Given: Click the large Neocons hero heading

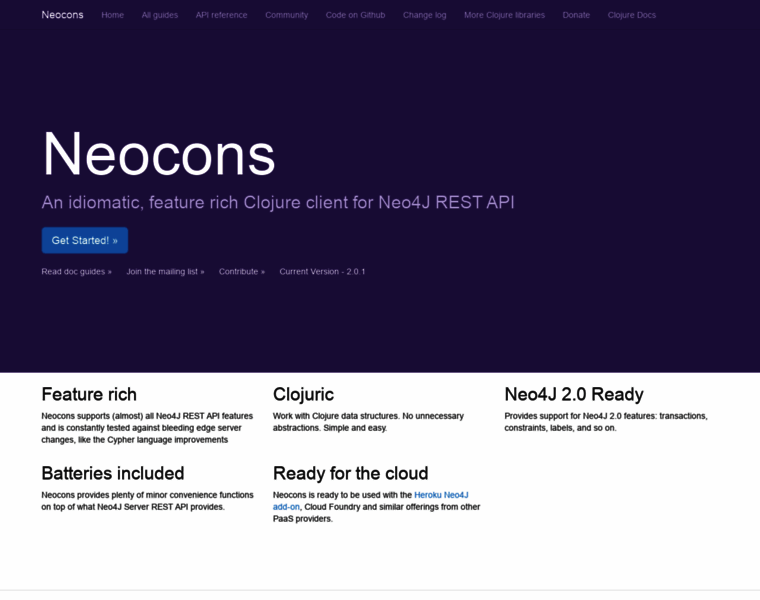Looking at the screenshot, I should [159, 154].
